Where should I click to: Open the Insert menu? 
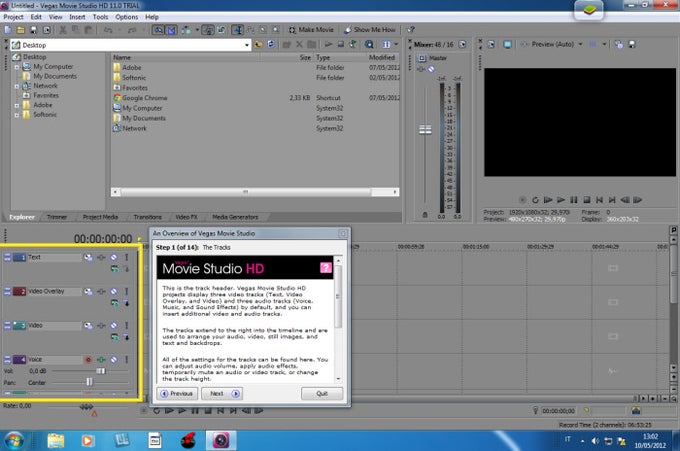pos(77,17)
